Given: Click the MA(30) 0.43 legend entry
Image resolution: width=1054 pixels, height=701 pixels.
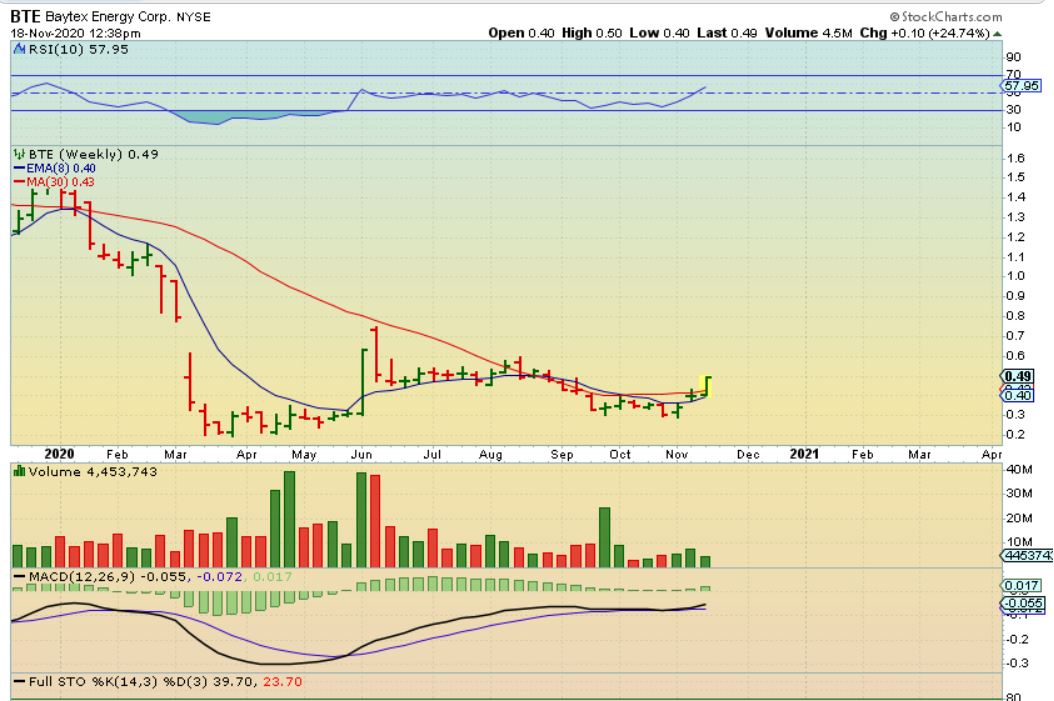Looking at the screenshot, I should click(x=54, y=181).
